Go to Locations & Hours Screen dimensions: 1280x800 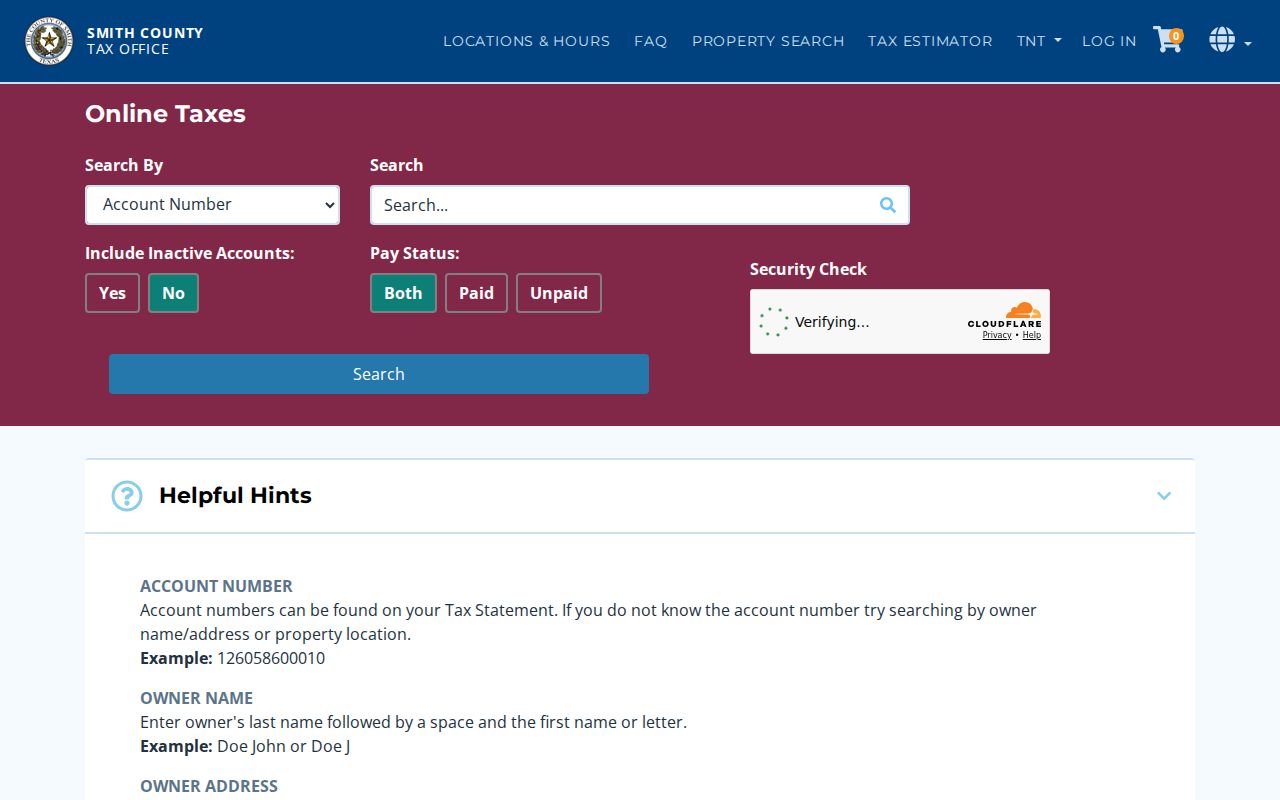527,41
